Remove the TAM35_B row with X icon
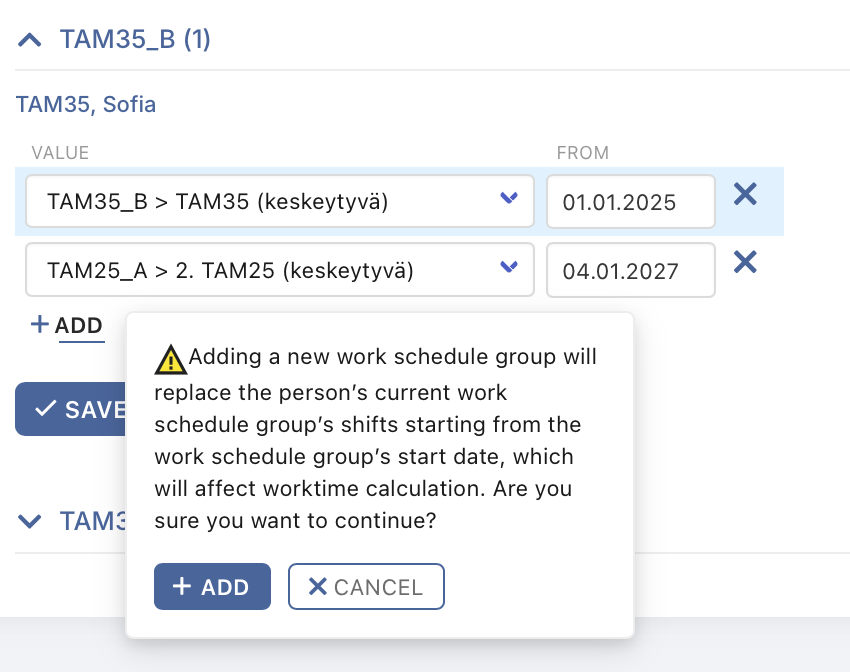This screenshot has width=850, height=672. (x=745, y=193)
